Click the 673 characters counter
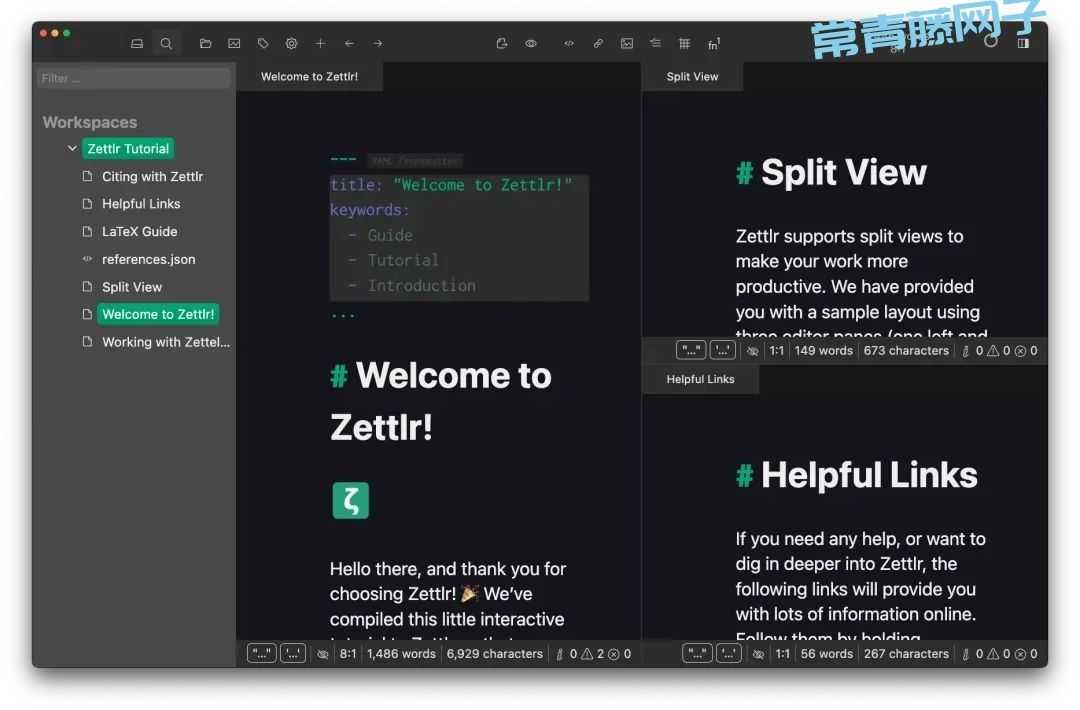 coord(906,351)
